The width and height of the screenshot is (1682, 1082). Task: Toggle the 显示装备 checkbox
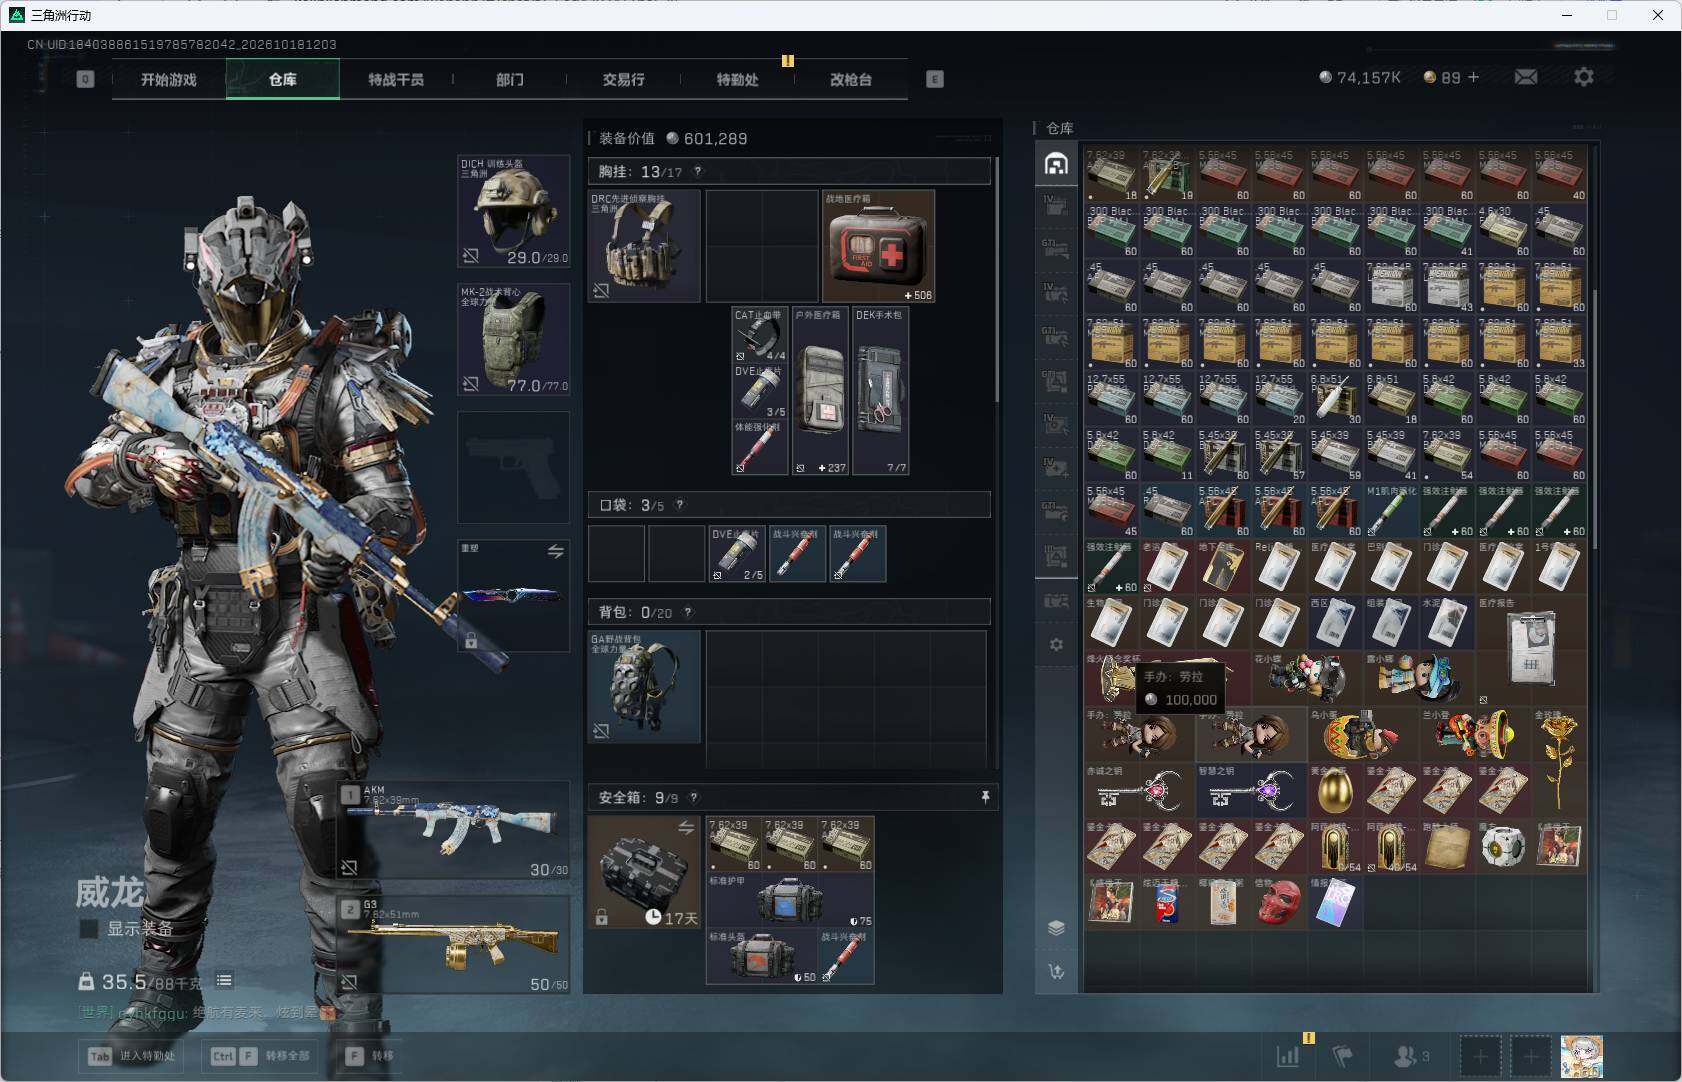click(x=89, y=929)
